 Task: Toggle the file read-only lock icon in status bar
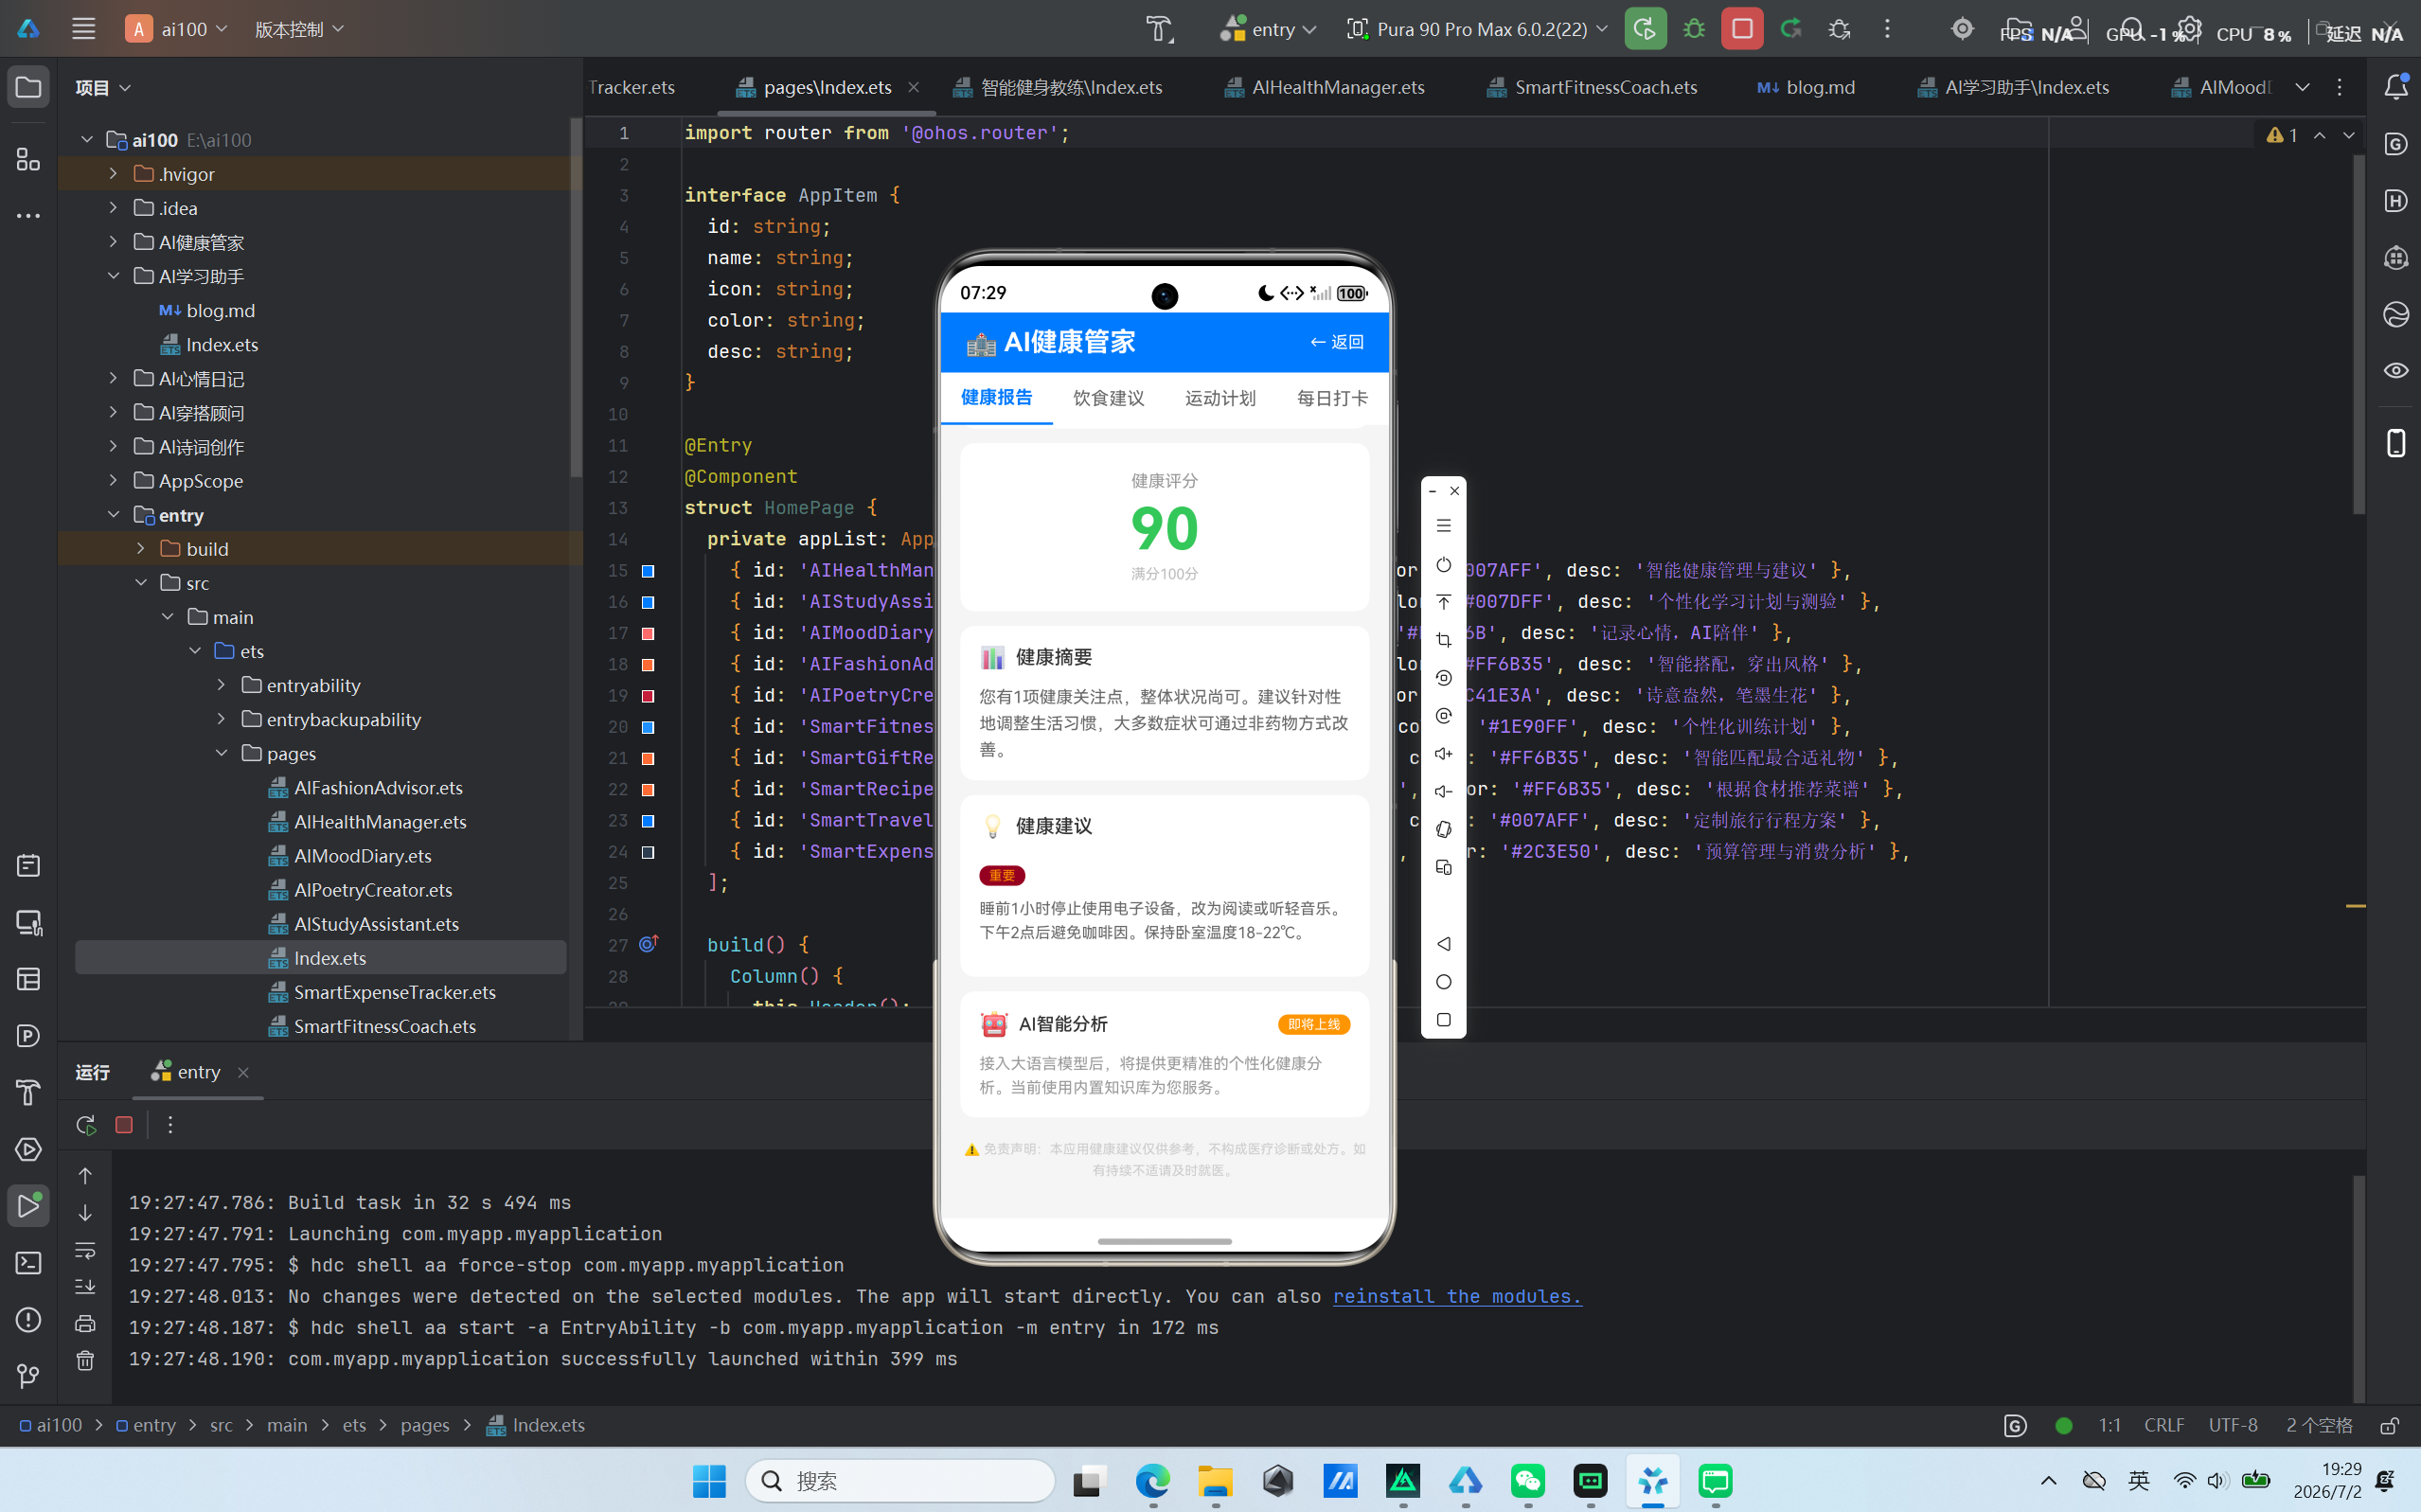[x=2390, y=1426]
